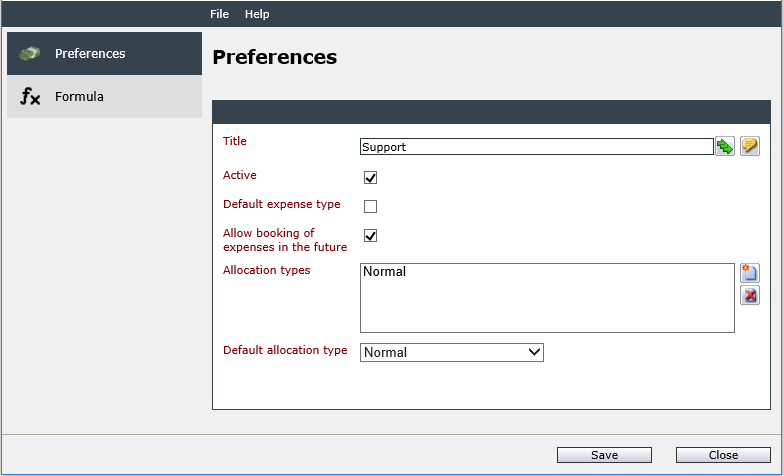The image size is (783, 476).
Task: Open the Help menu
Action: coord(257,14)
